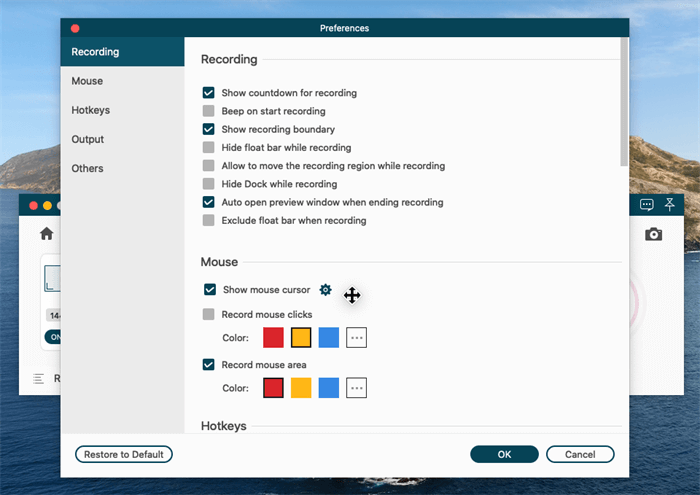This screenshot has width=700, height=495.
Task: Click the home icon in main window
Action: (46, 234)
